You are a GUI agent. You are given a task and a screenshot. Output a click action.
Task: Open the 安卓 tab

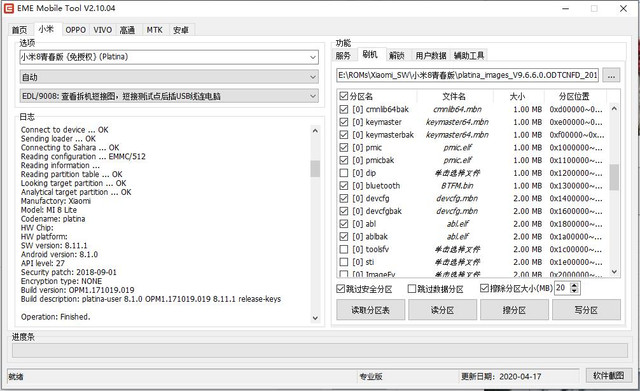point(181,30)
